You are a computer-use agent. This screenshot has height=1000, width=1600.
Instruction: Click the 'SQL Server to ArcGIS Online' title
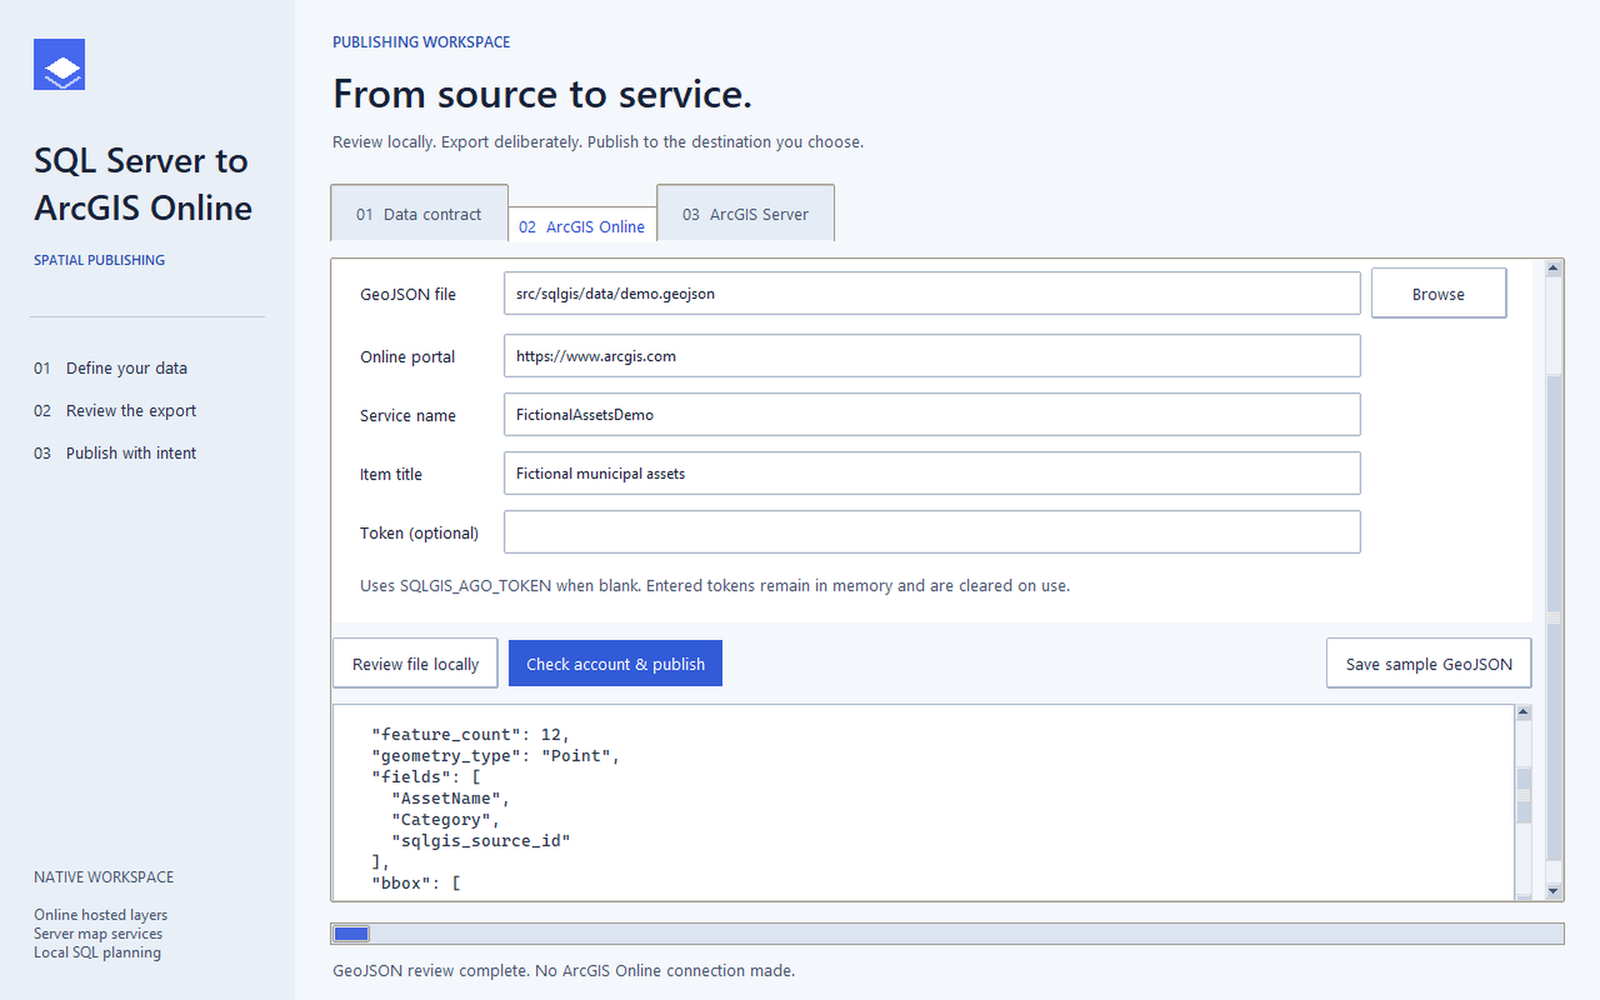click(x=143, y=184)
